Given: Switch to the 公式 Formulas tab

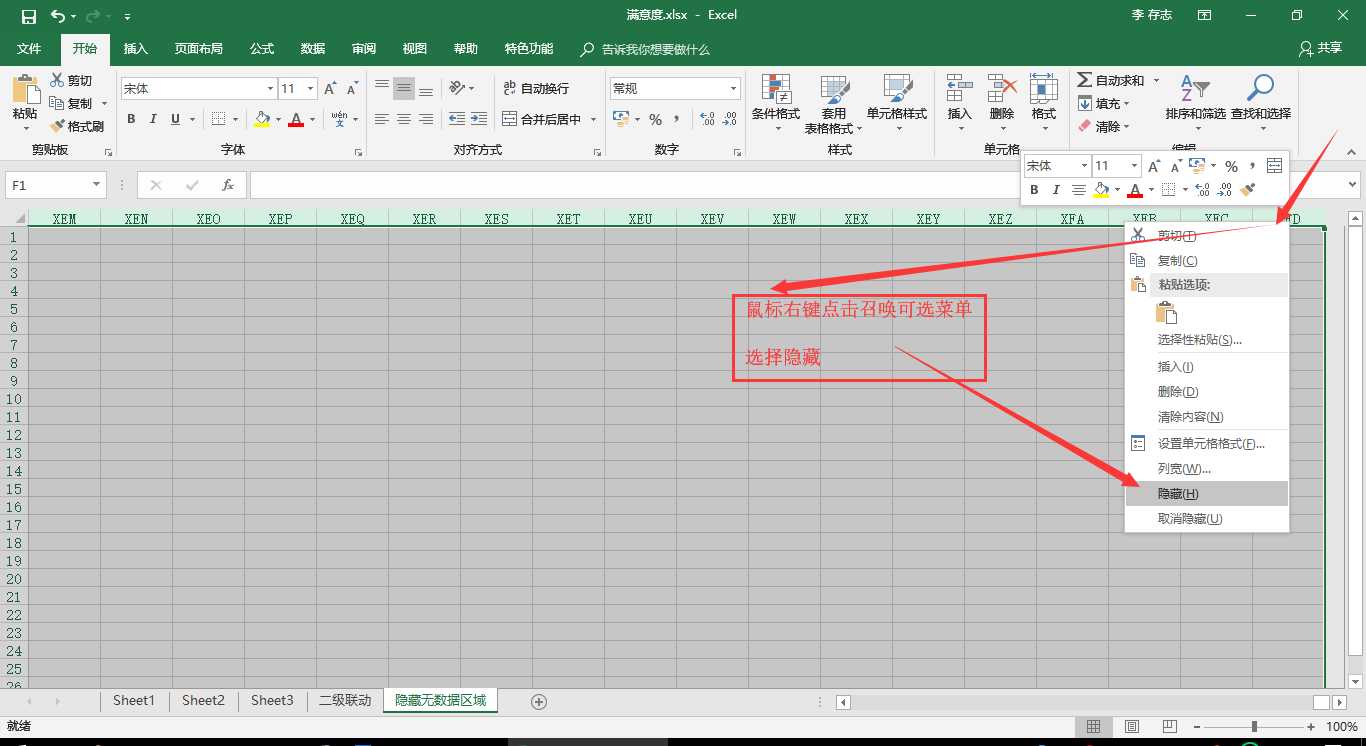Looking at the screenshot, I should [262, 48].
